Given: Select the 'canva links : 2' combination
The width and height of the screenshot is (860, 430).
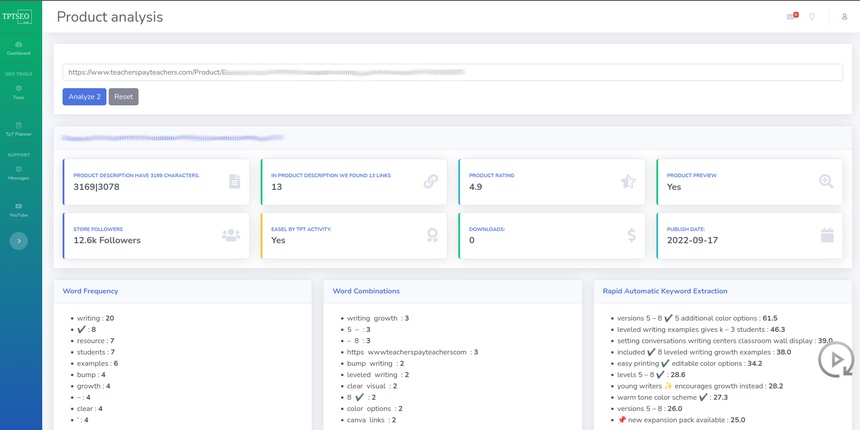Looking at the screenshot, I should coord(371,420).
